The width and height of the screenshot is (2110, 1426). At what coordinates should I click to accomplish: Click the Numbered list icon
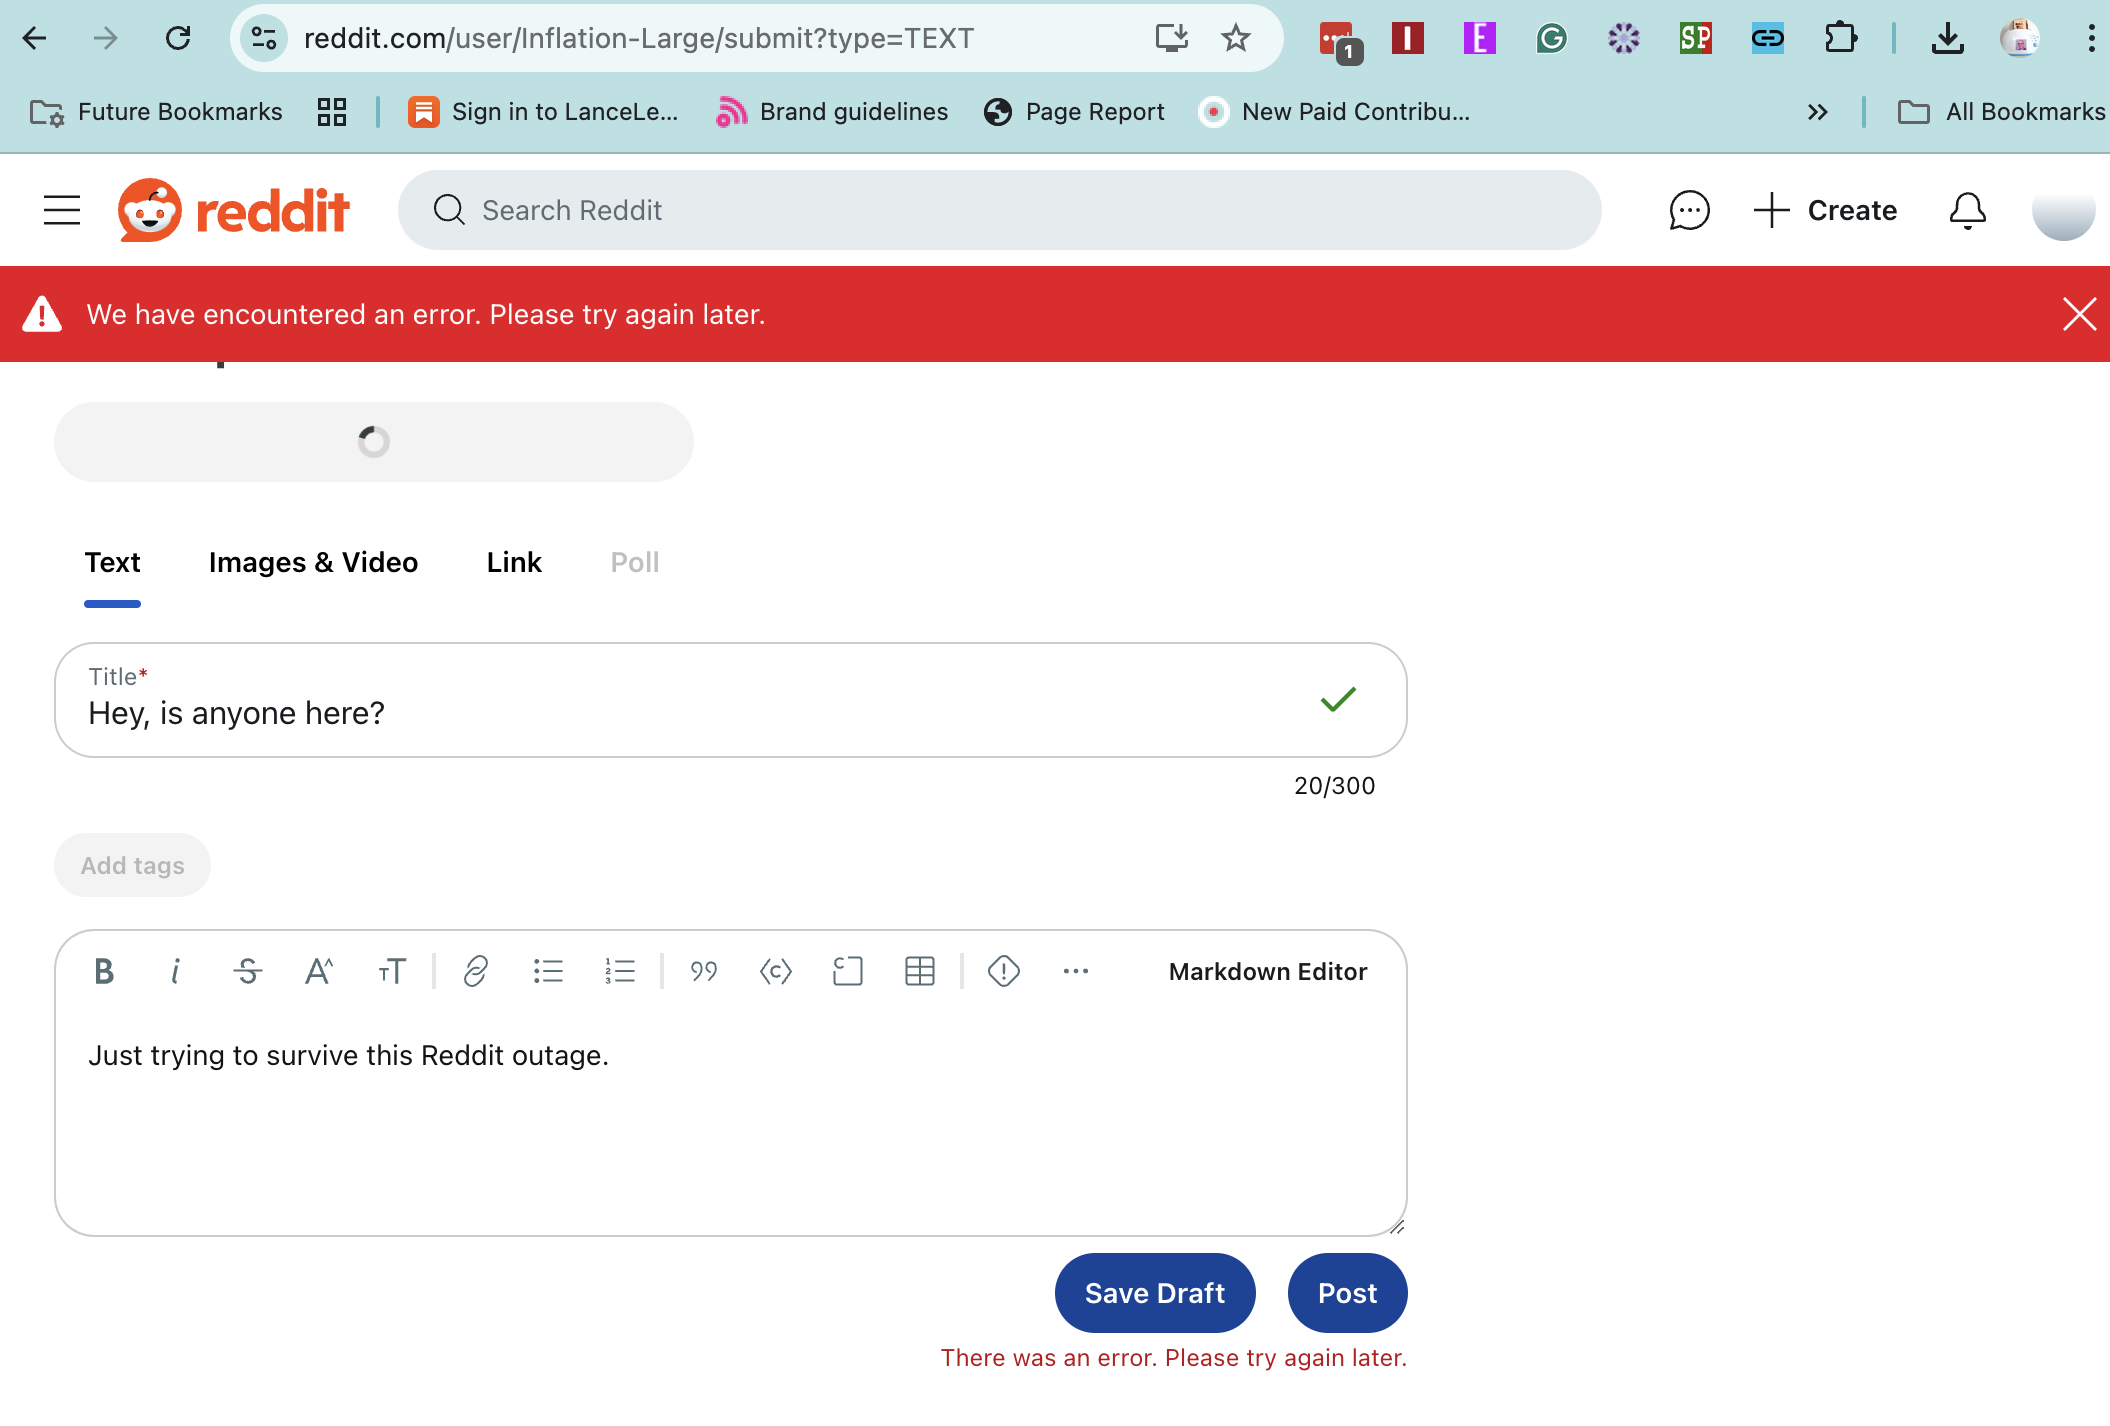621,969
